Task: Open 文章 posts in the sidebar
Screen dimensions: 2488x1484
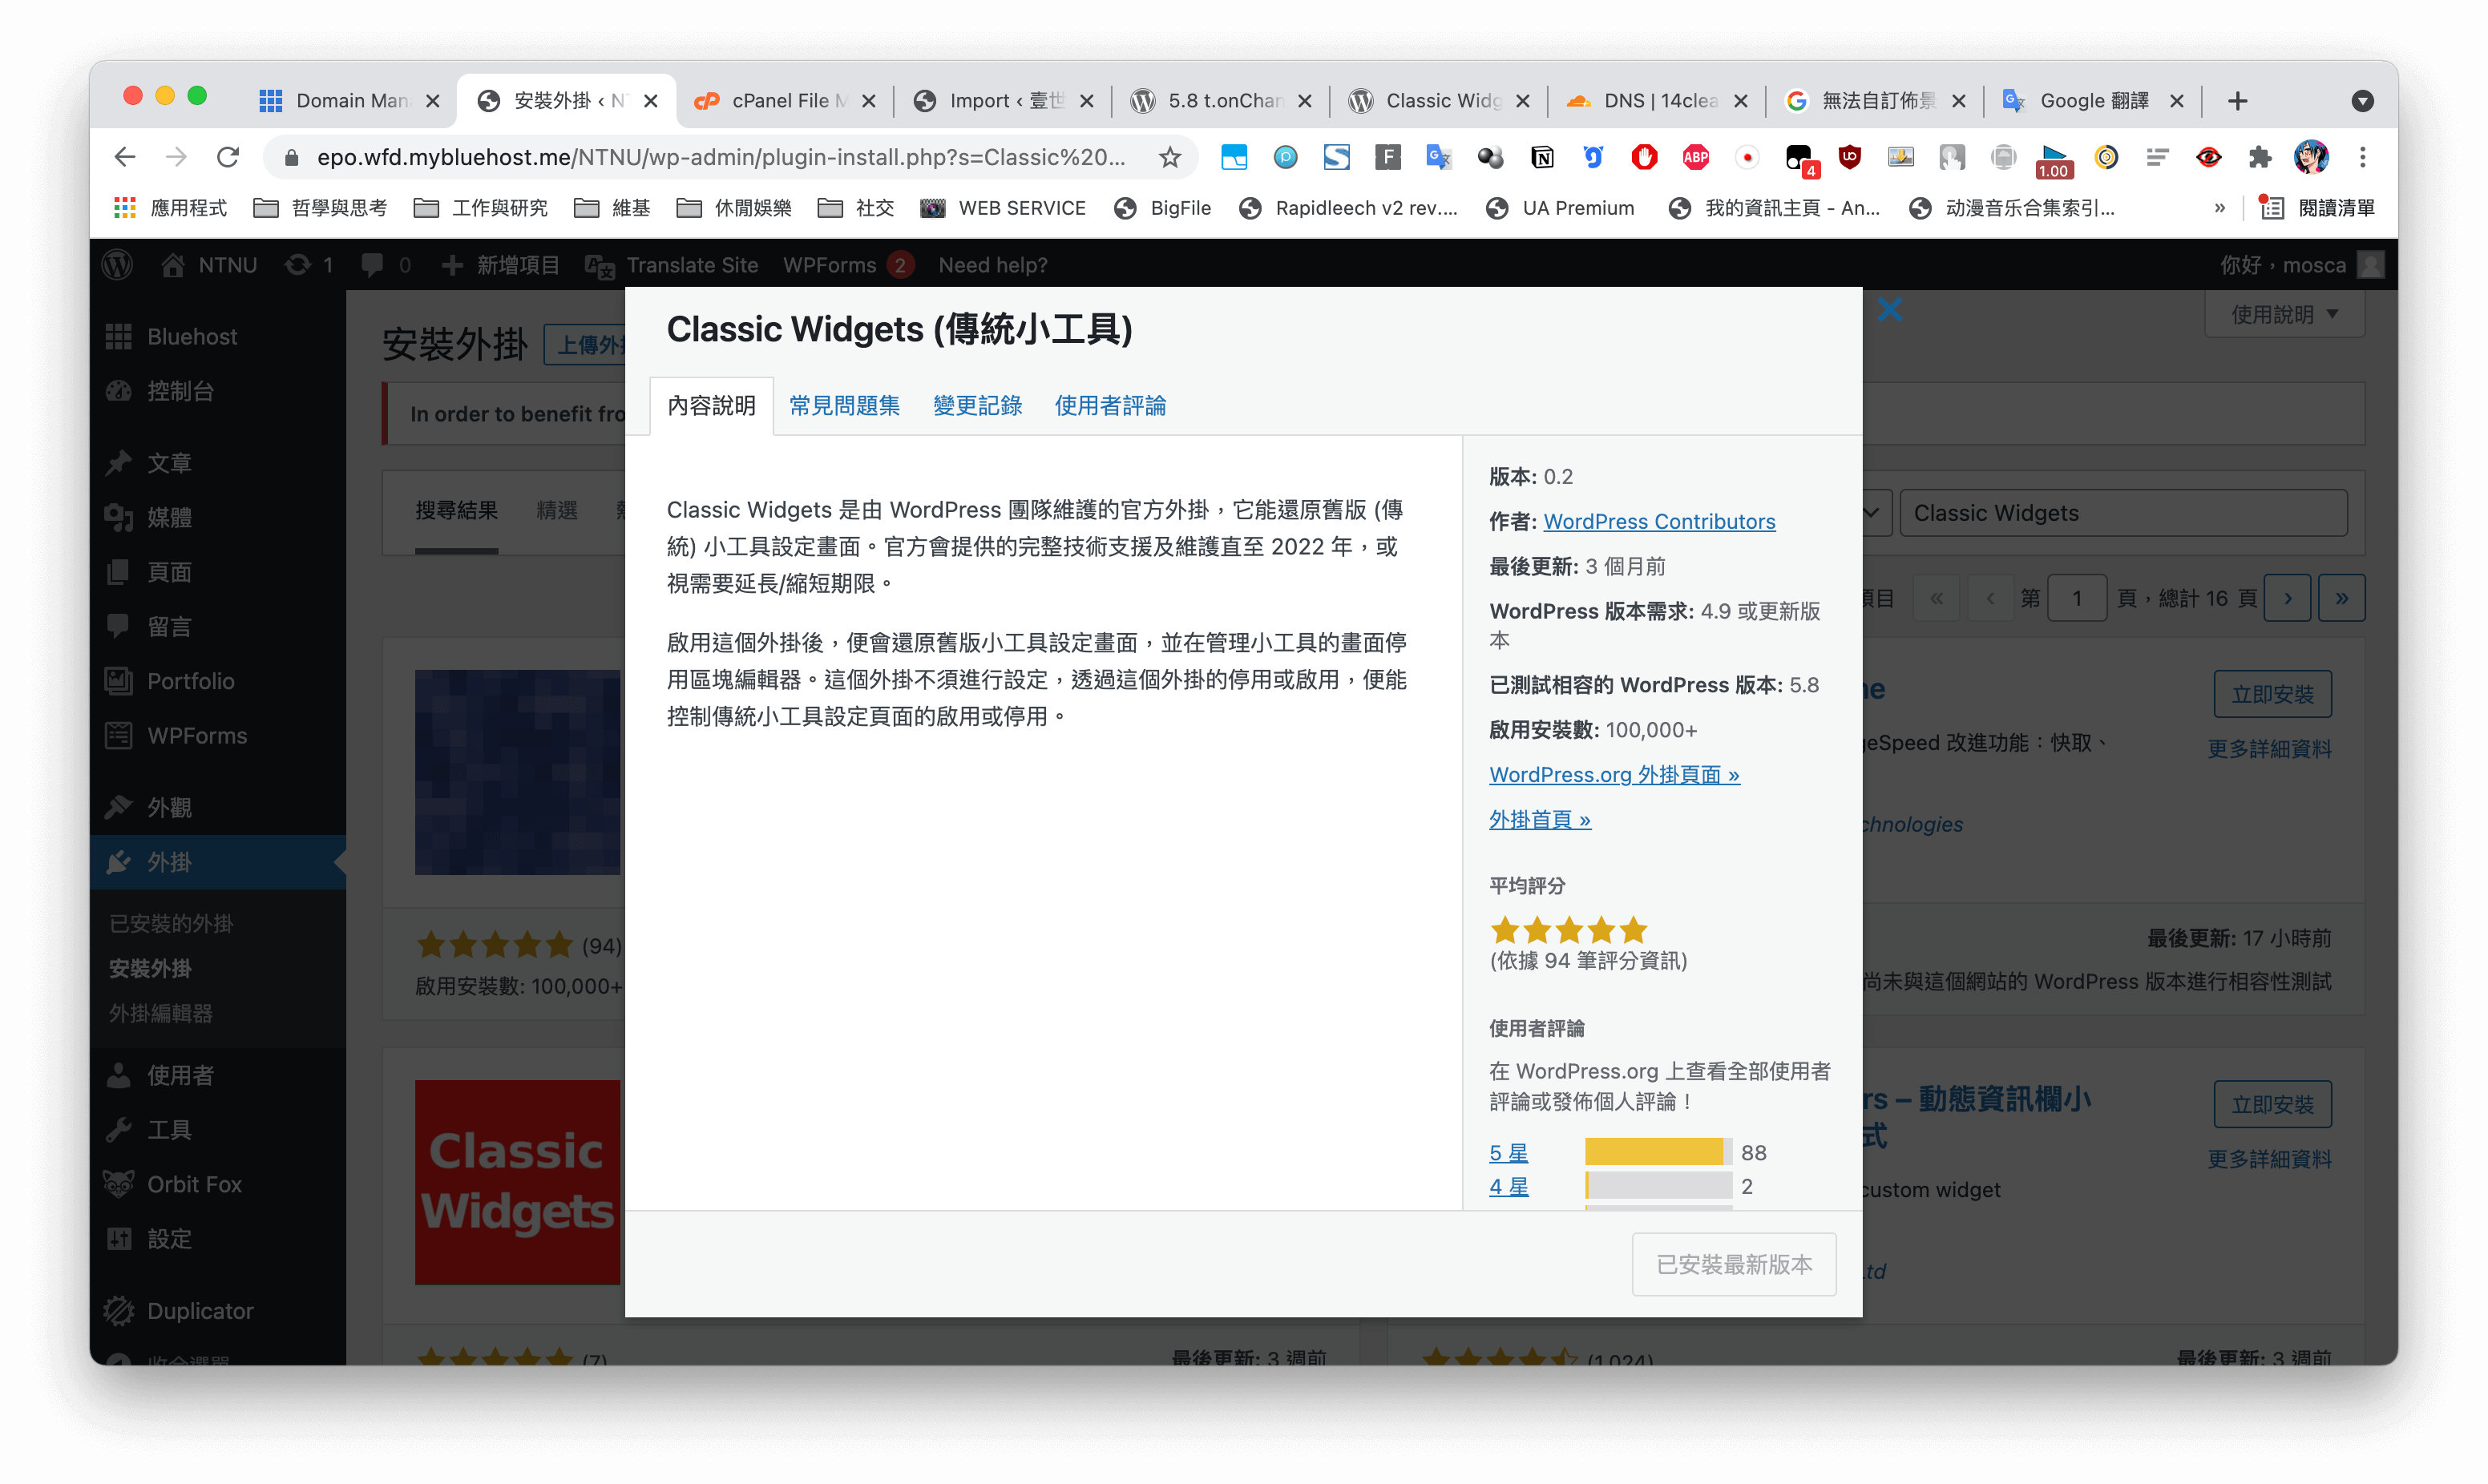Action: (x=169, y=463)
